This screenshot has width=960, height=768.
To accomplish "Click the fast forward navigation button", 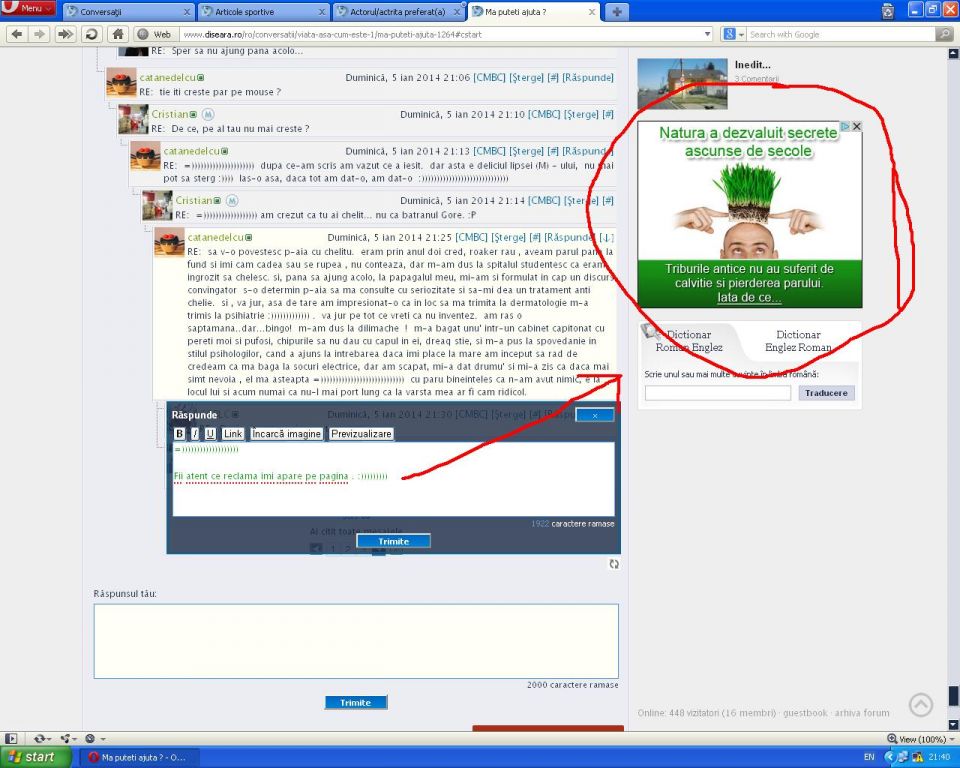I will click(x=65, y=34).
